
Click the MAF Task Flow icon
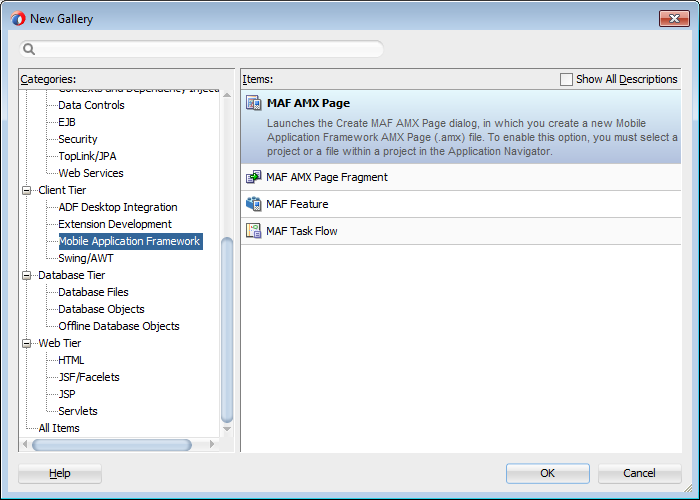click(x=254, y=231)
